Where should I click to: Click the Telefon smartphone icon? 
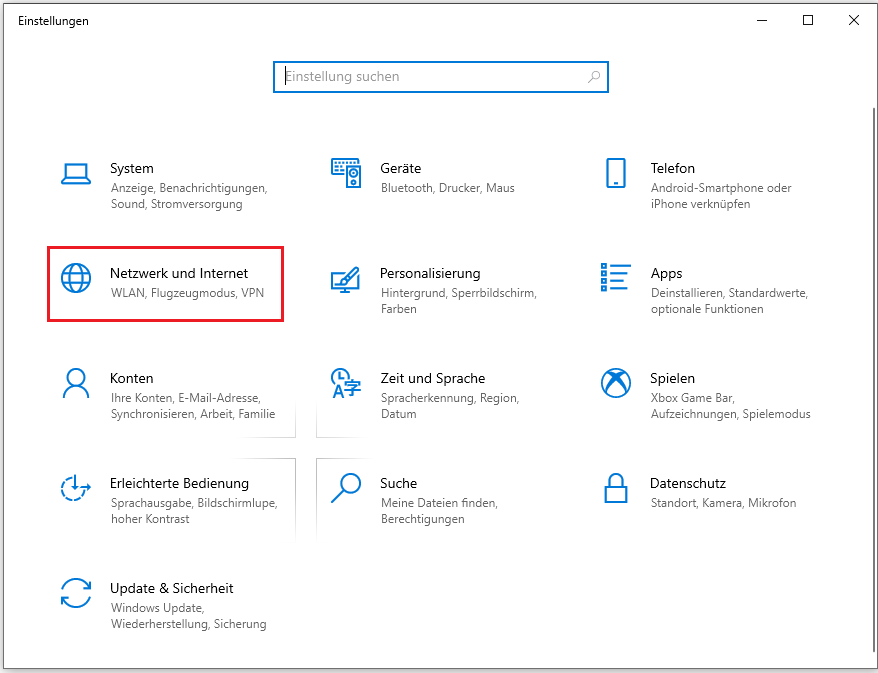[615, 173]
